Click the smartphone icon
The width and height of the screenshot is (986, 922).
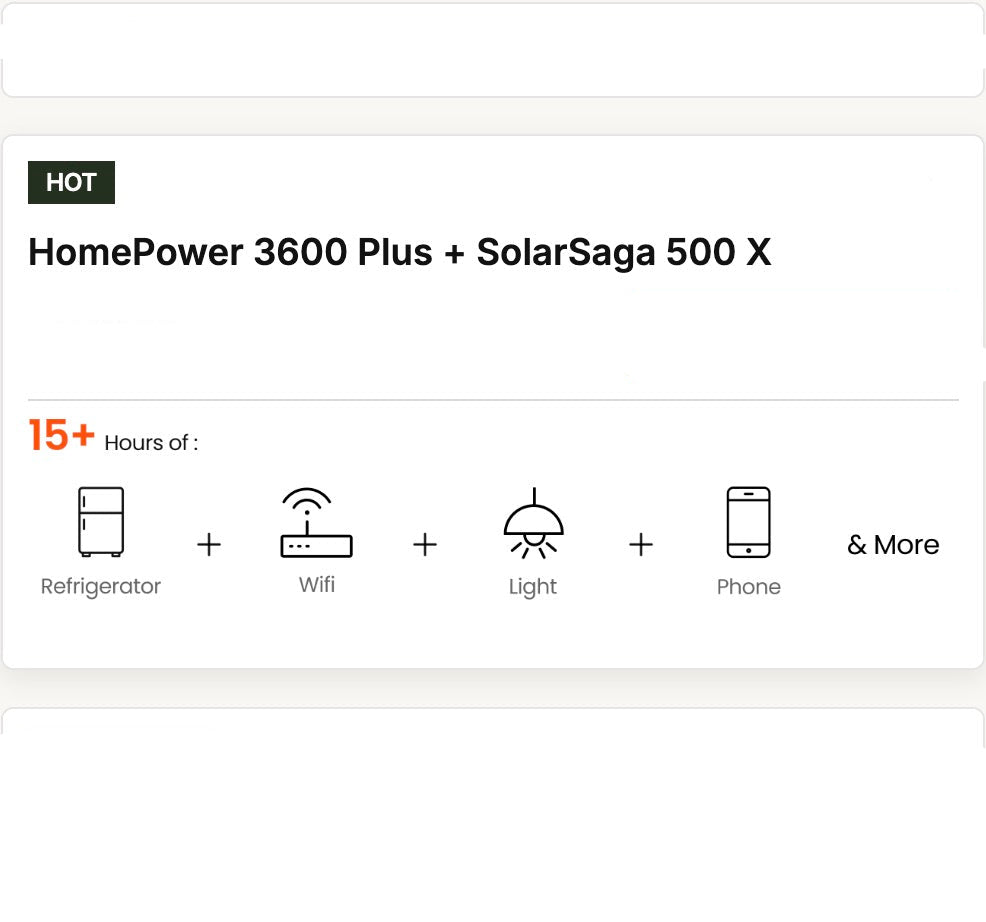point(748,522)
